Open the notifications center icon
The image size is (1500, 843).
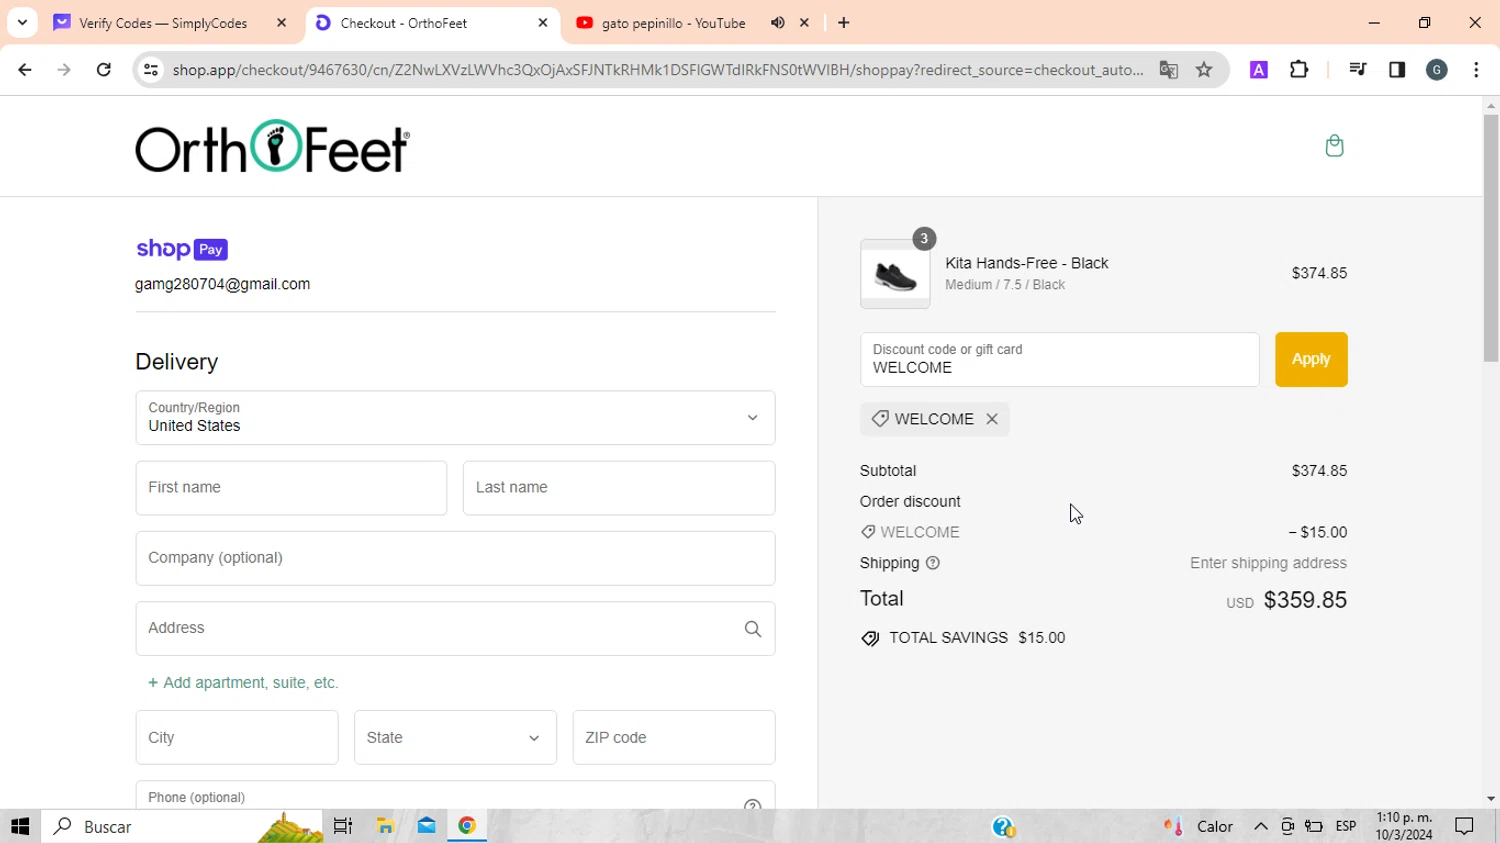point(1465,827)
